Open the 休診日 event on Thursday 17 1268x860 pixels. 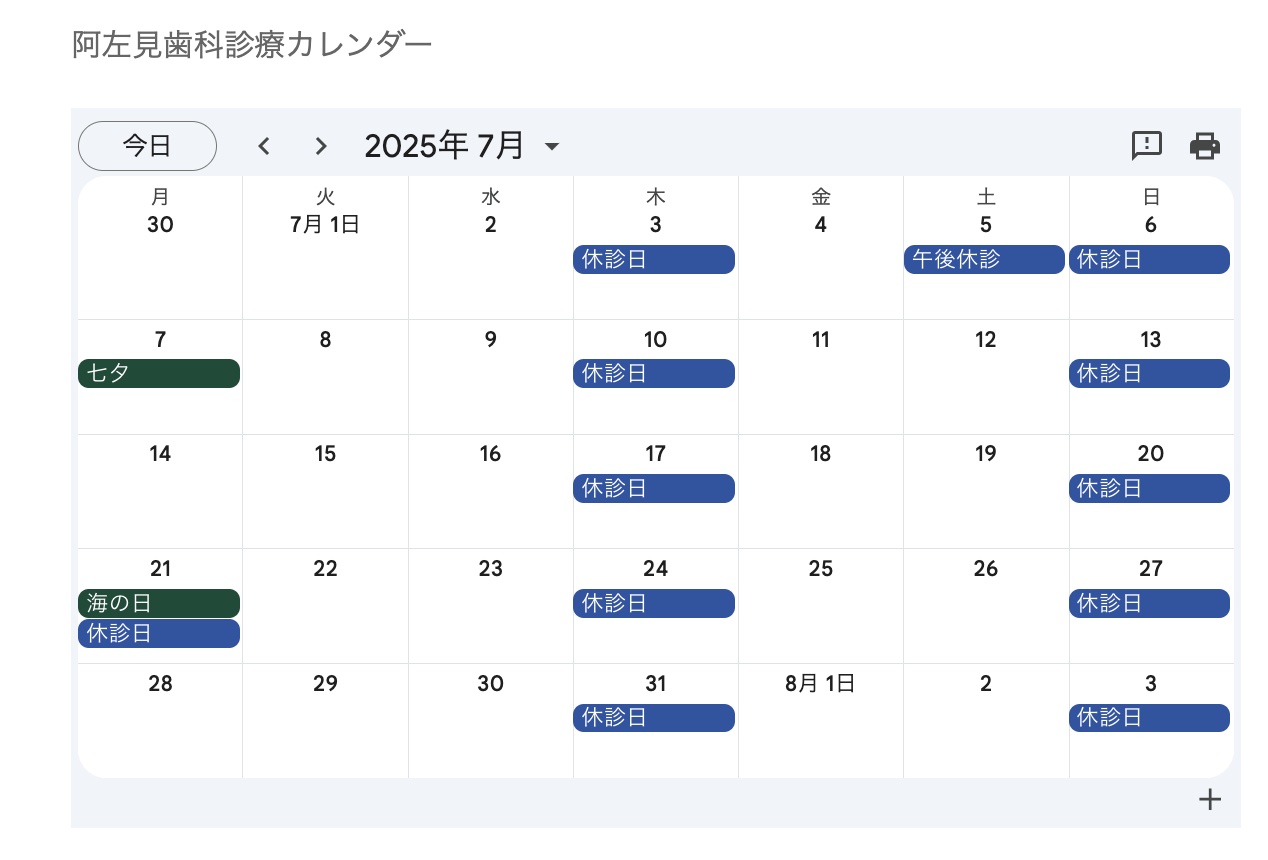coord(654,489)
